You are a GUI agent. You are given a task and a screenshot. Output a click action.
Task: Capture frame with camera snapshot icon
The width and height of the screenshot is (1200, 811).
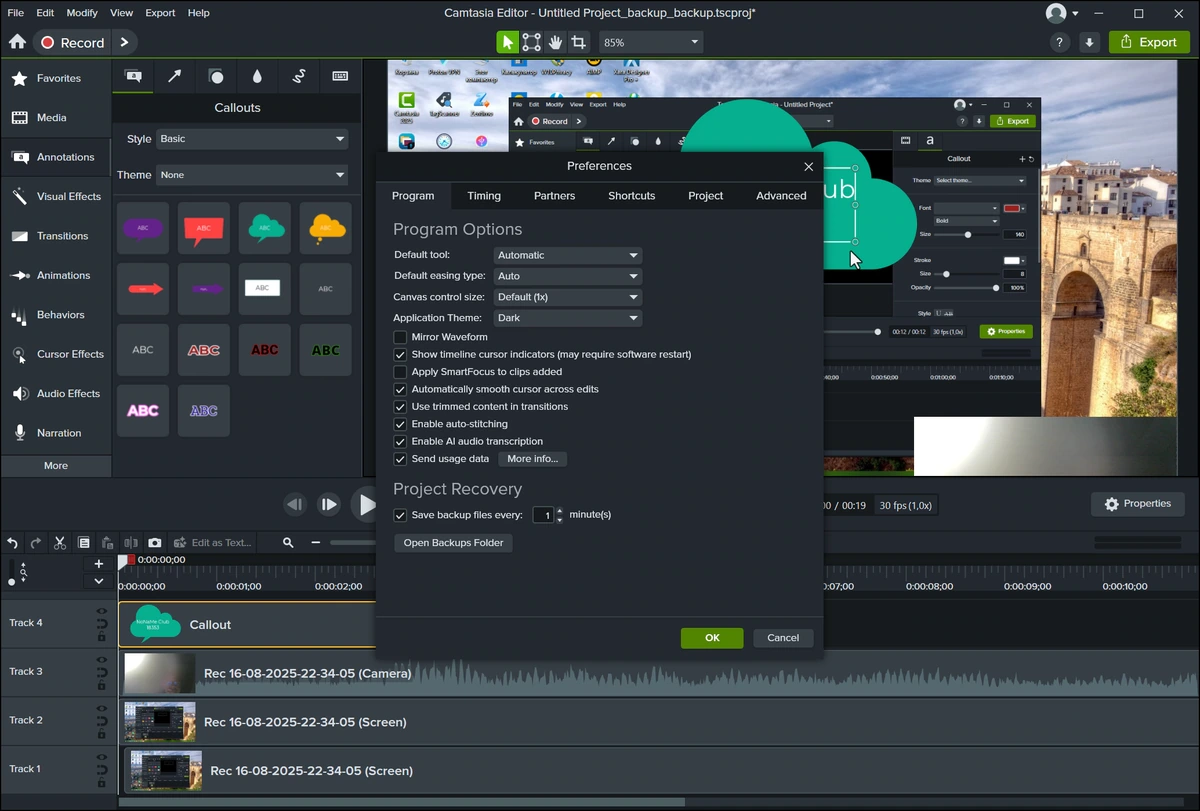(x=155, y=543)
